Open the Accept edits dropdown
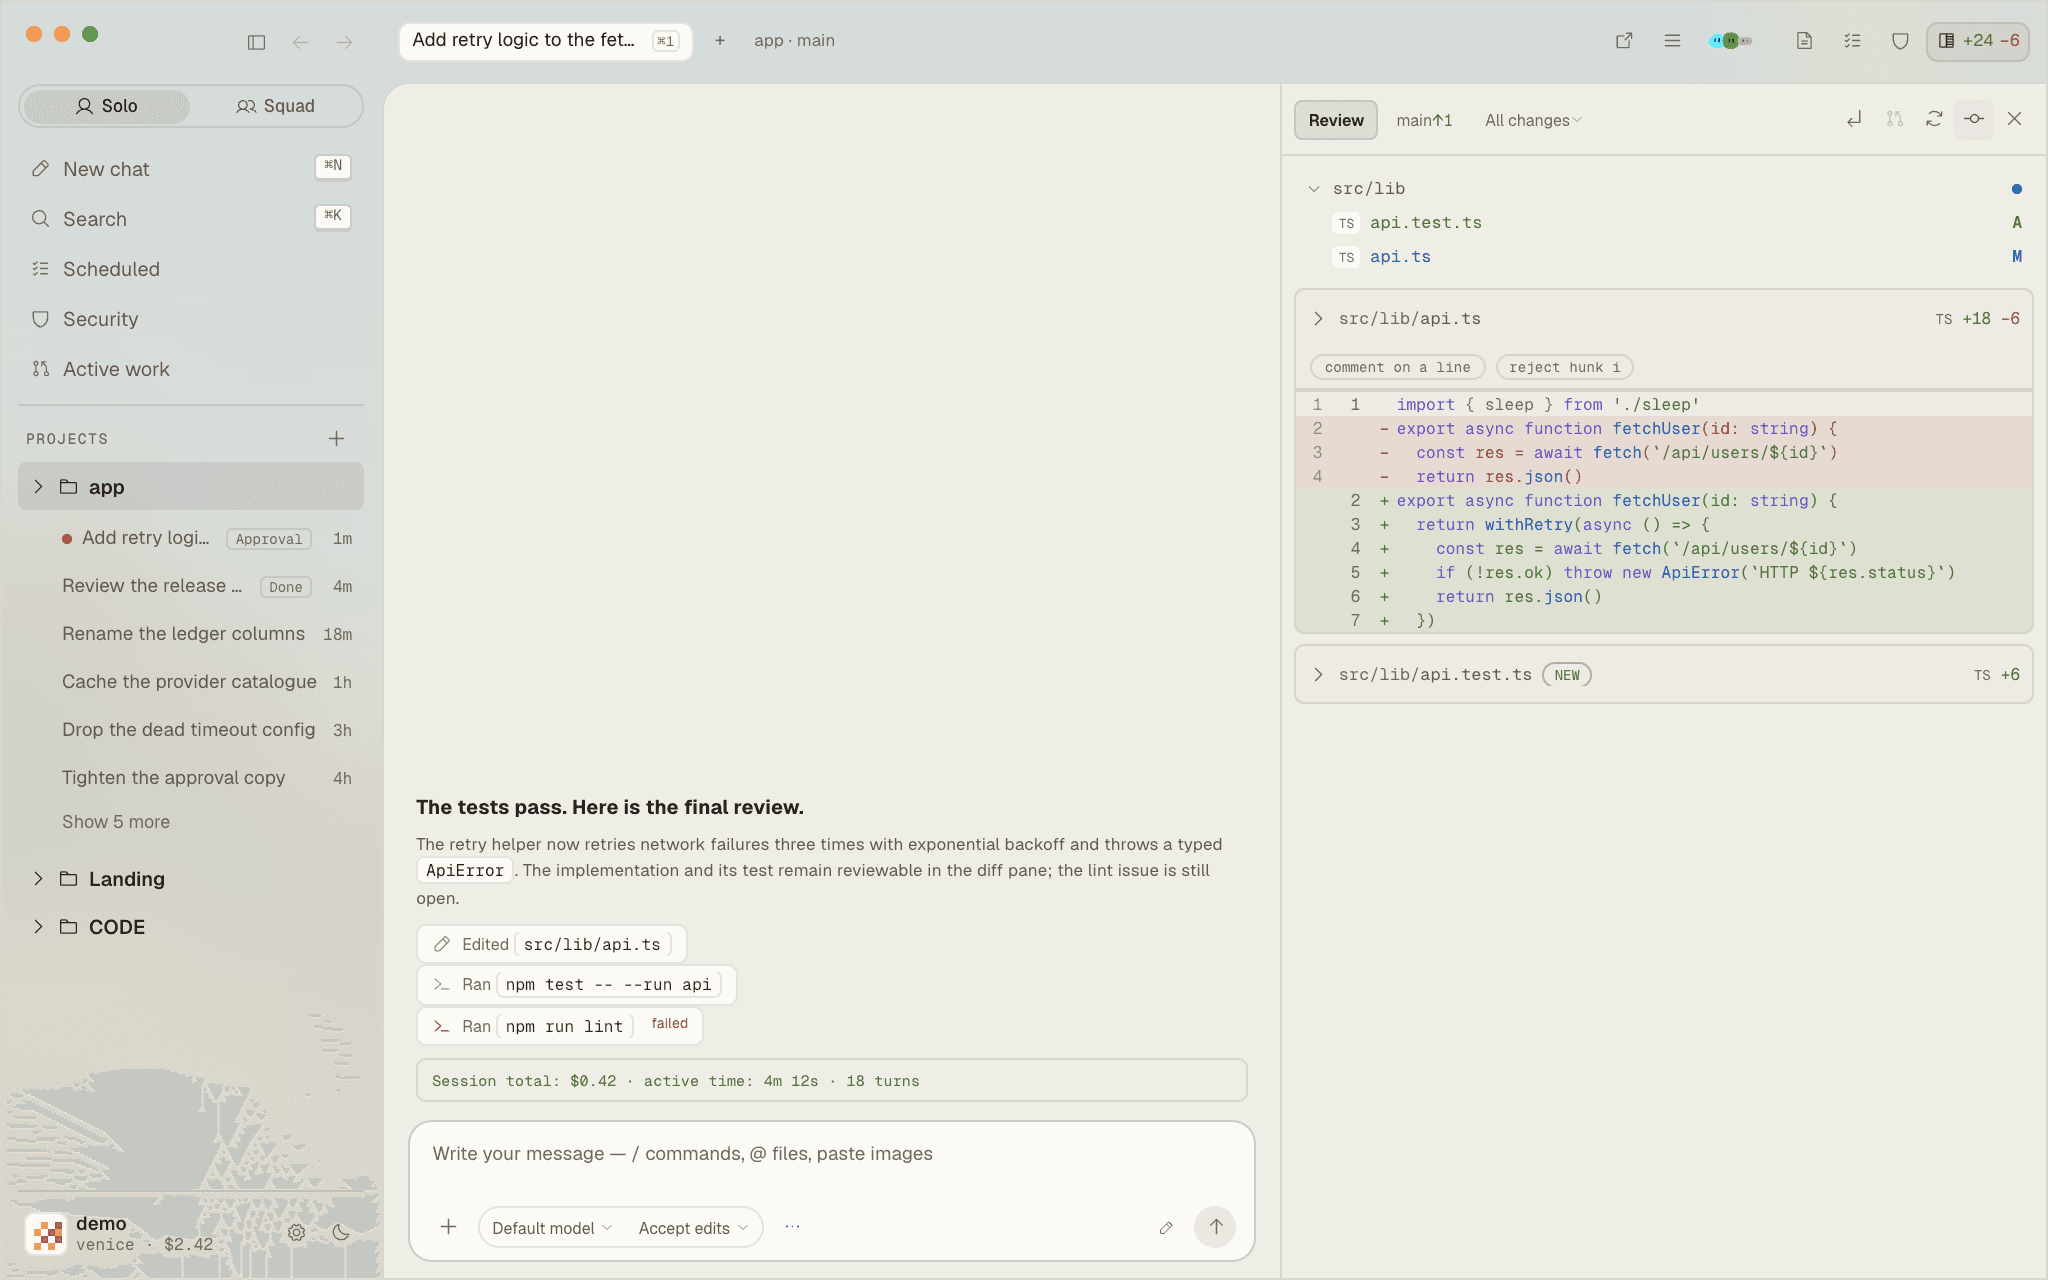 pos(693,1228)
